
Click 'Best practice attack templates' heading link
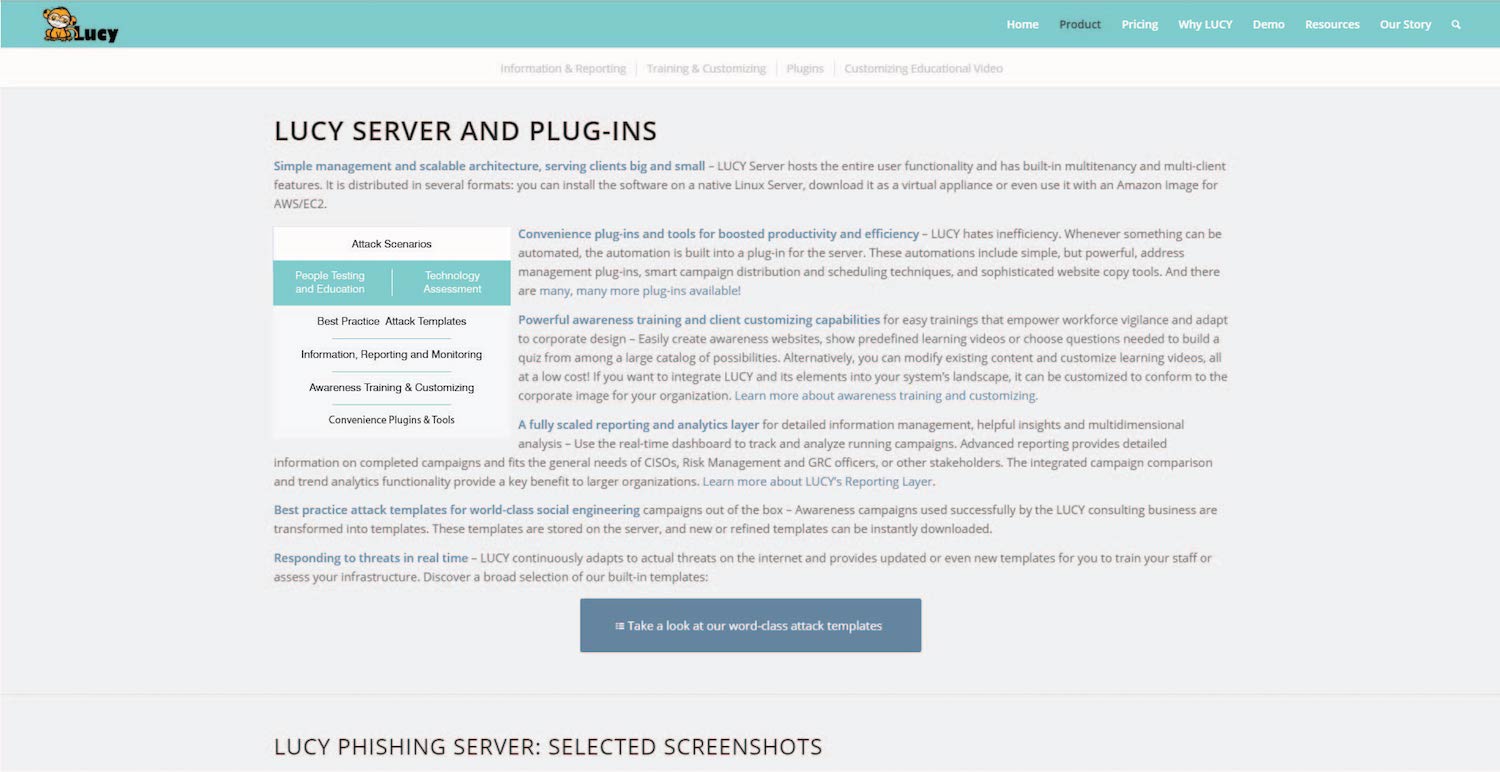tap(456, 510)
